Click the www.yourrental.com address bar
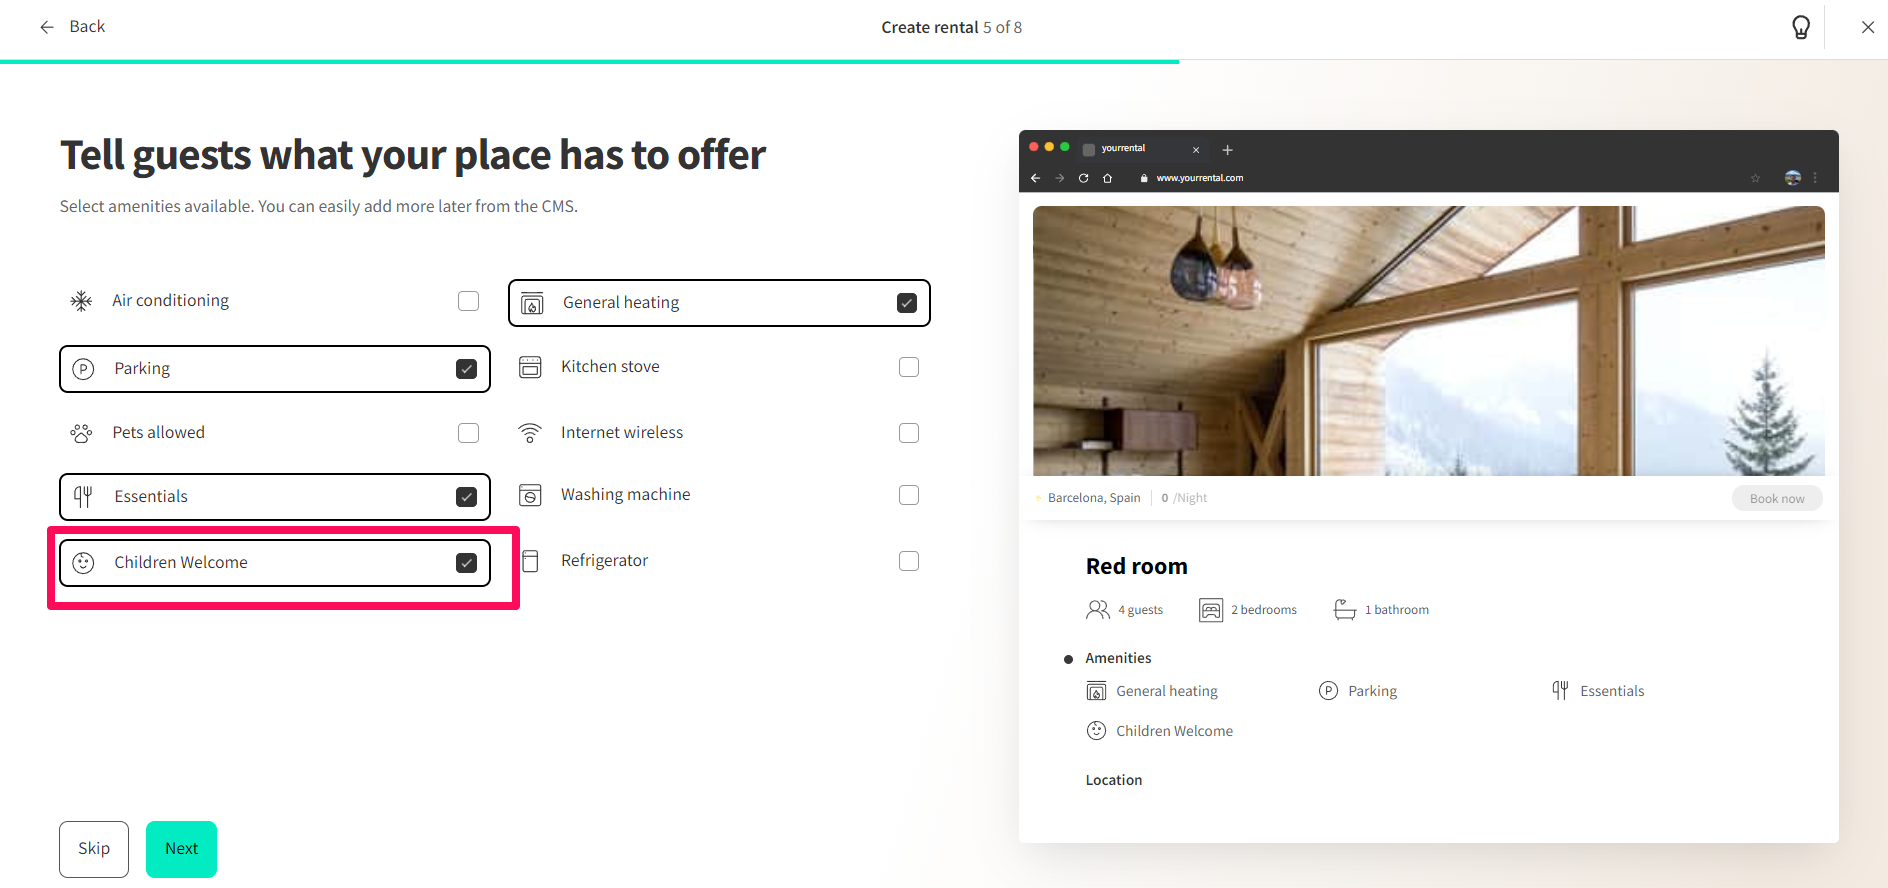Screen dimensions: 1888x888 1199,178
